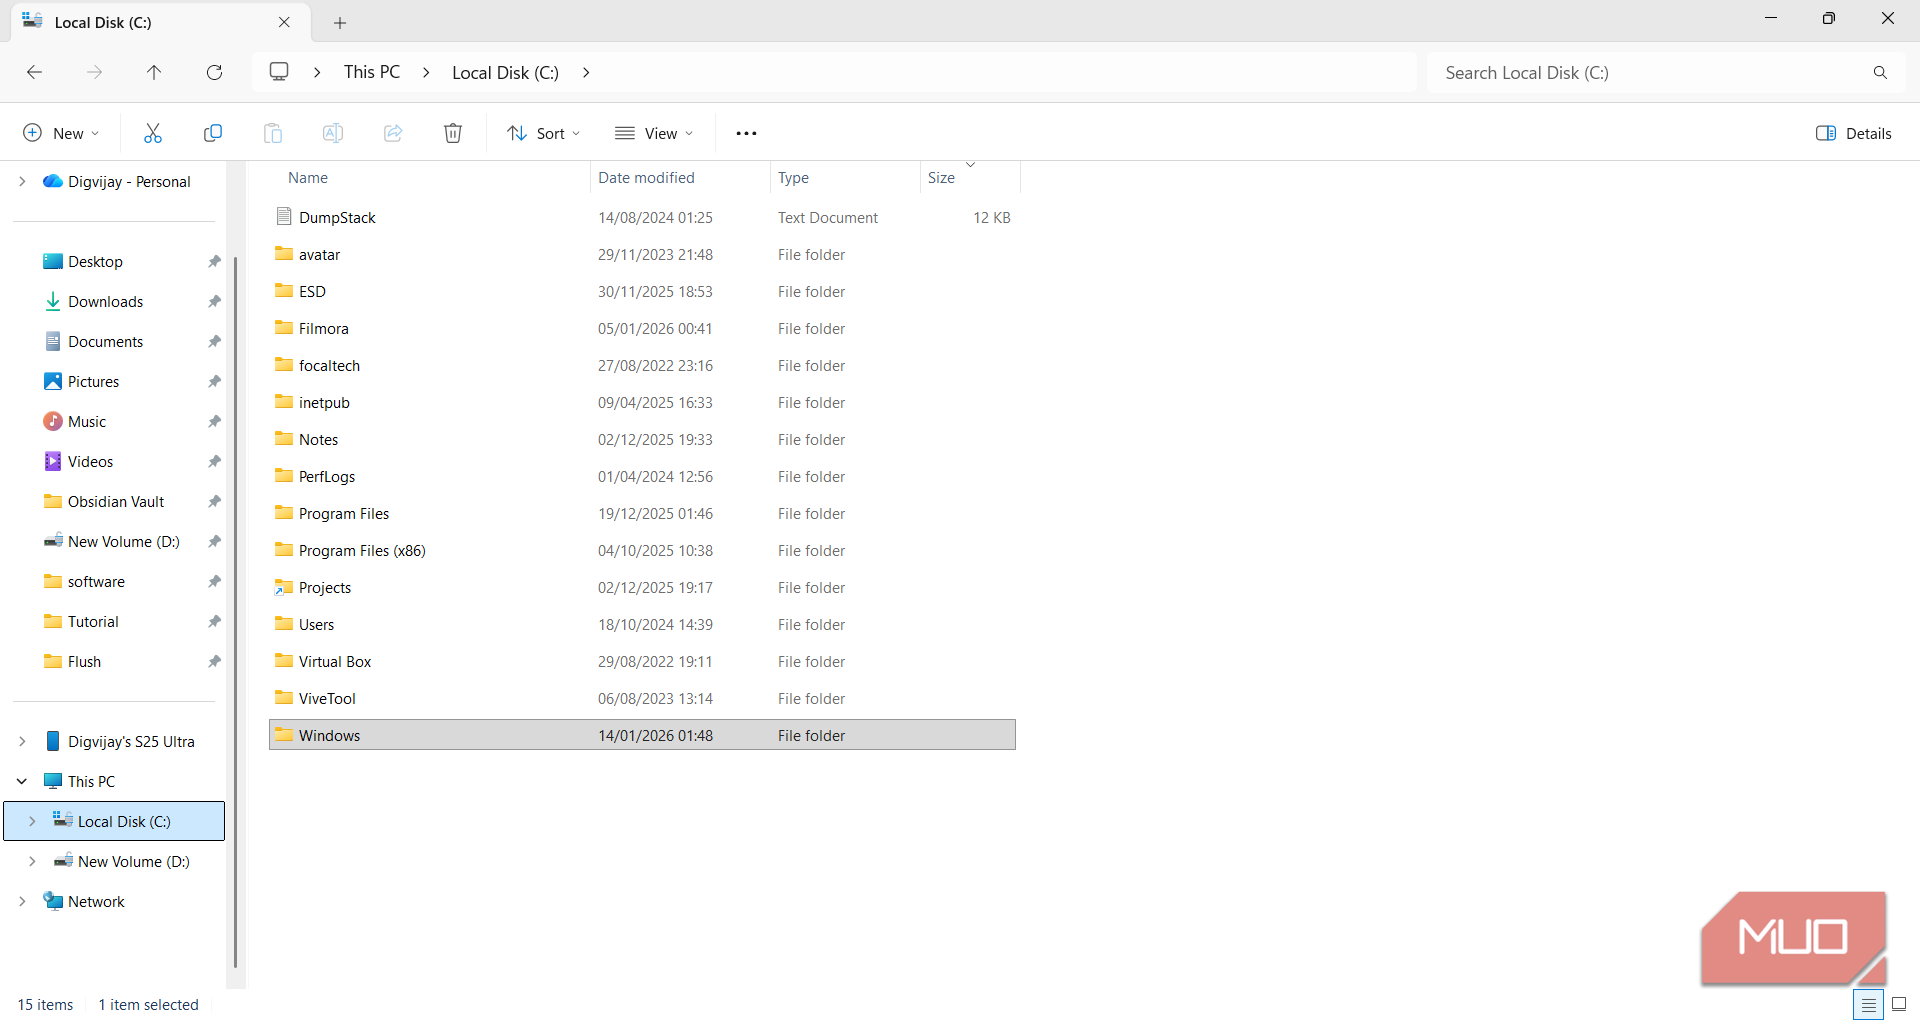Expand Digvijay - Personal tree node

pos(22,181)
